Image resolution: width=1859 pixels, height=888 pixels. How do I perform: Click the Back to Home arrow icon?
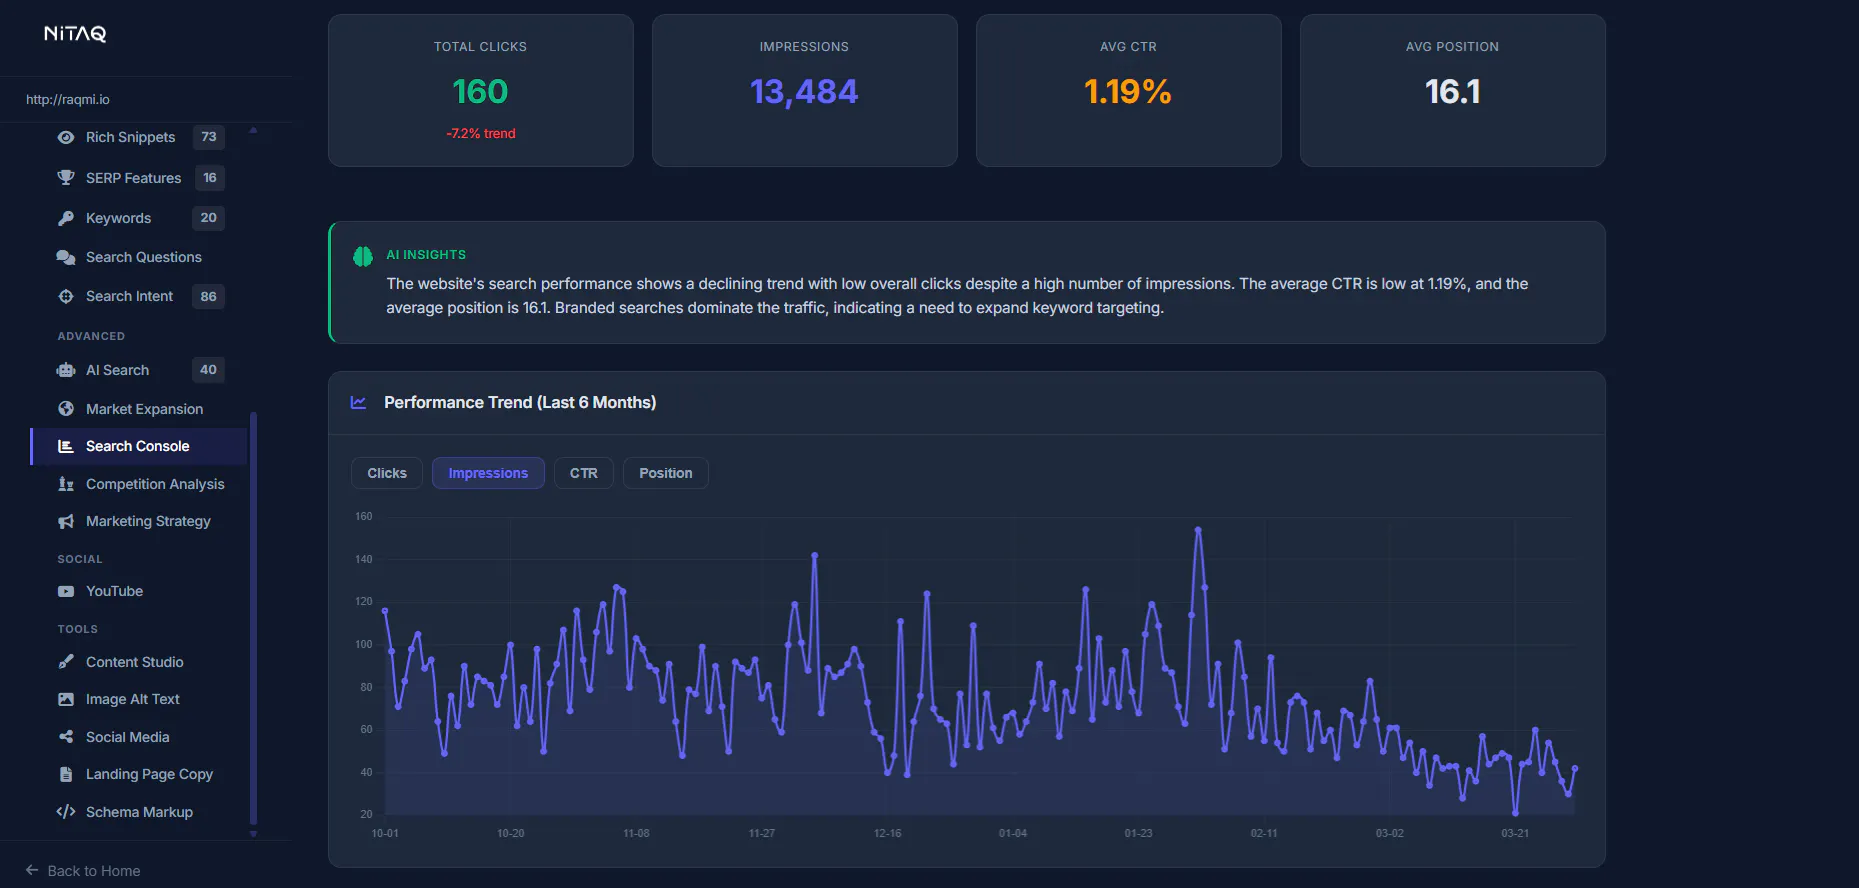(32, 870)
